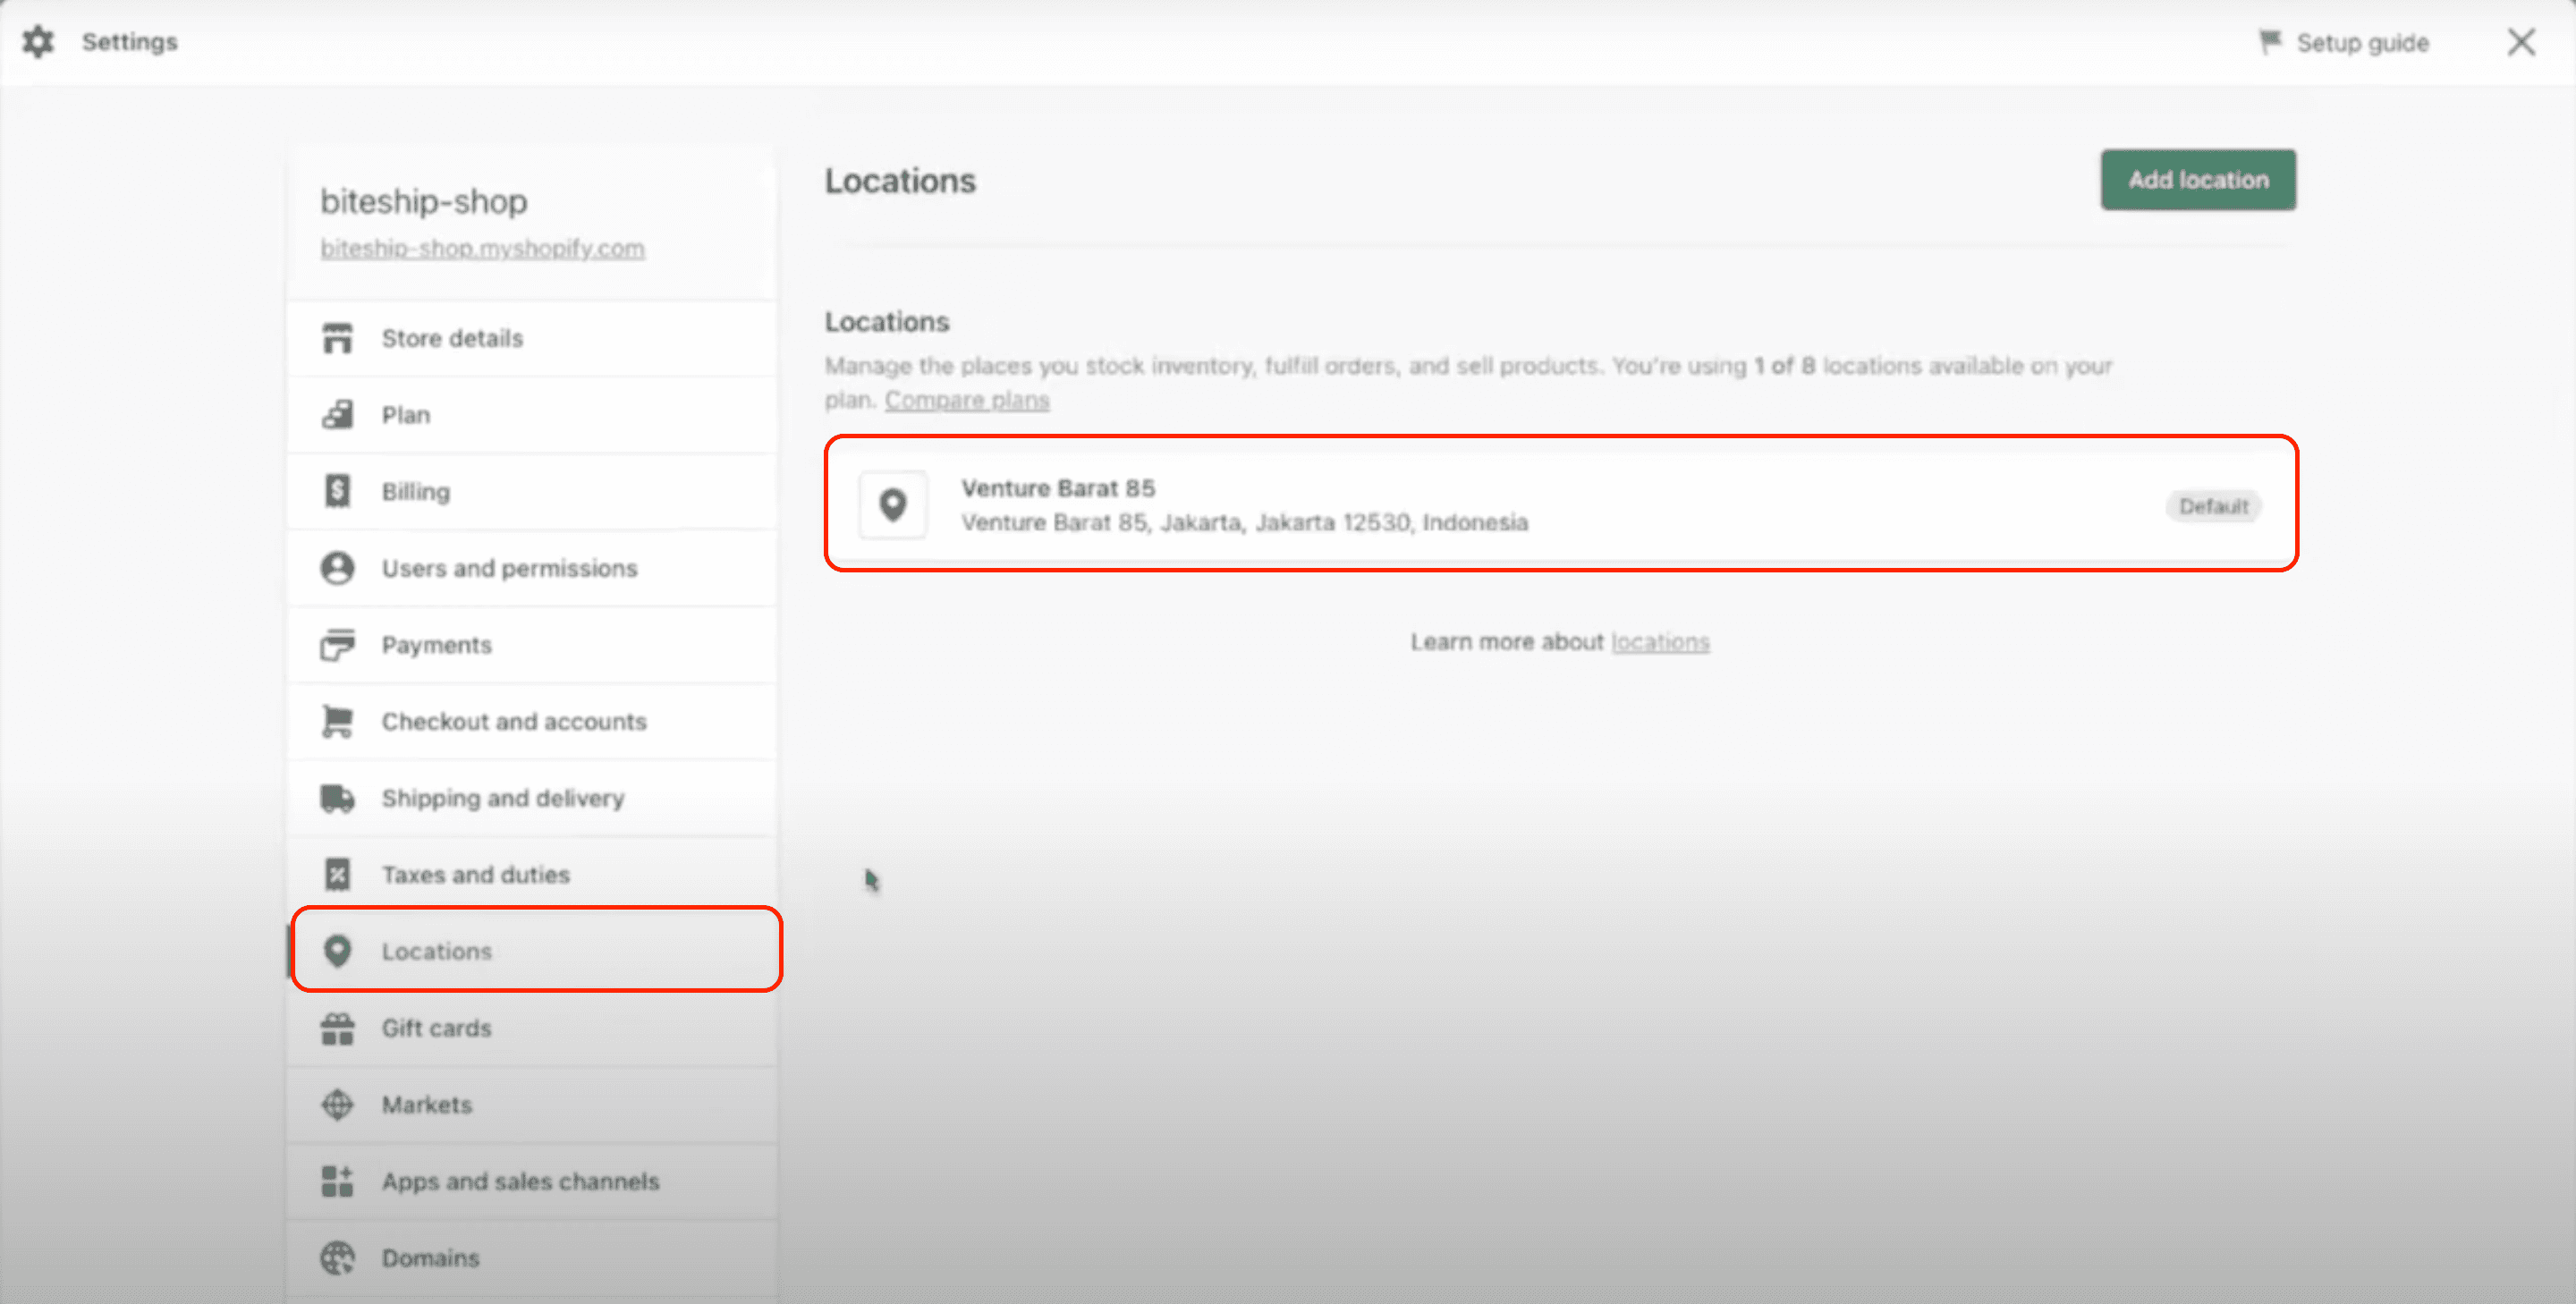Click the Settings gear icon
Viewport: 2576px width, 1304px height.
coord(38,42)
